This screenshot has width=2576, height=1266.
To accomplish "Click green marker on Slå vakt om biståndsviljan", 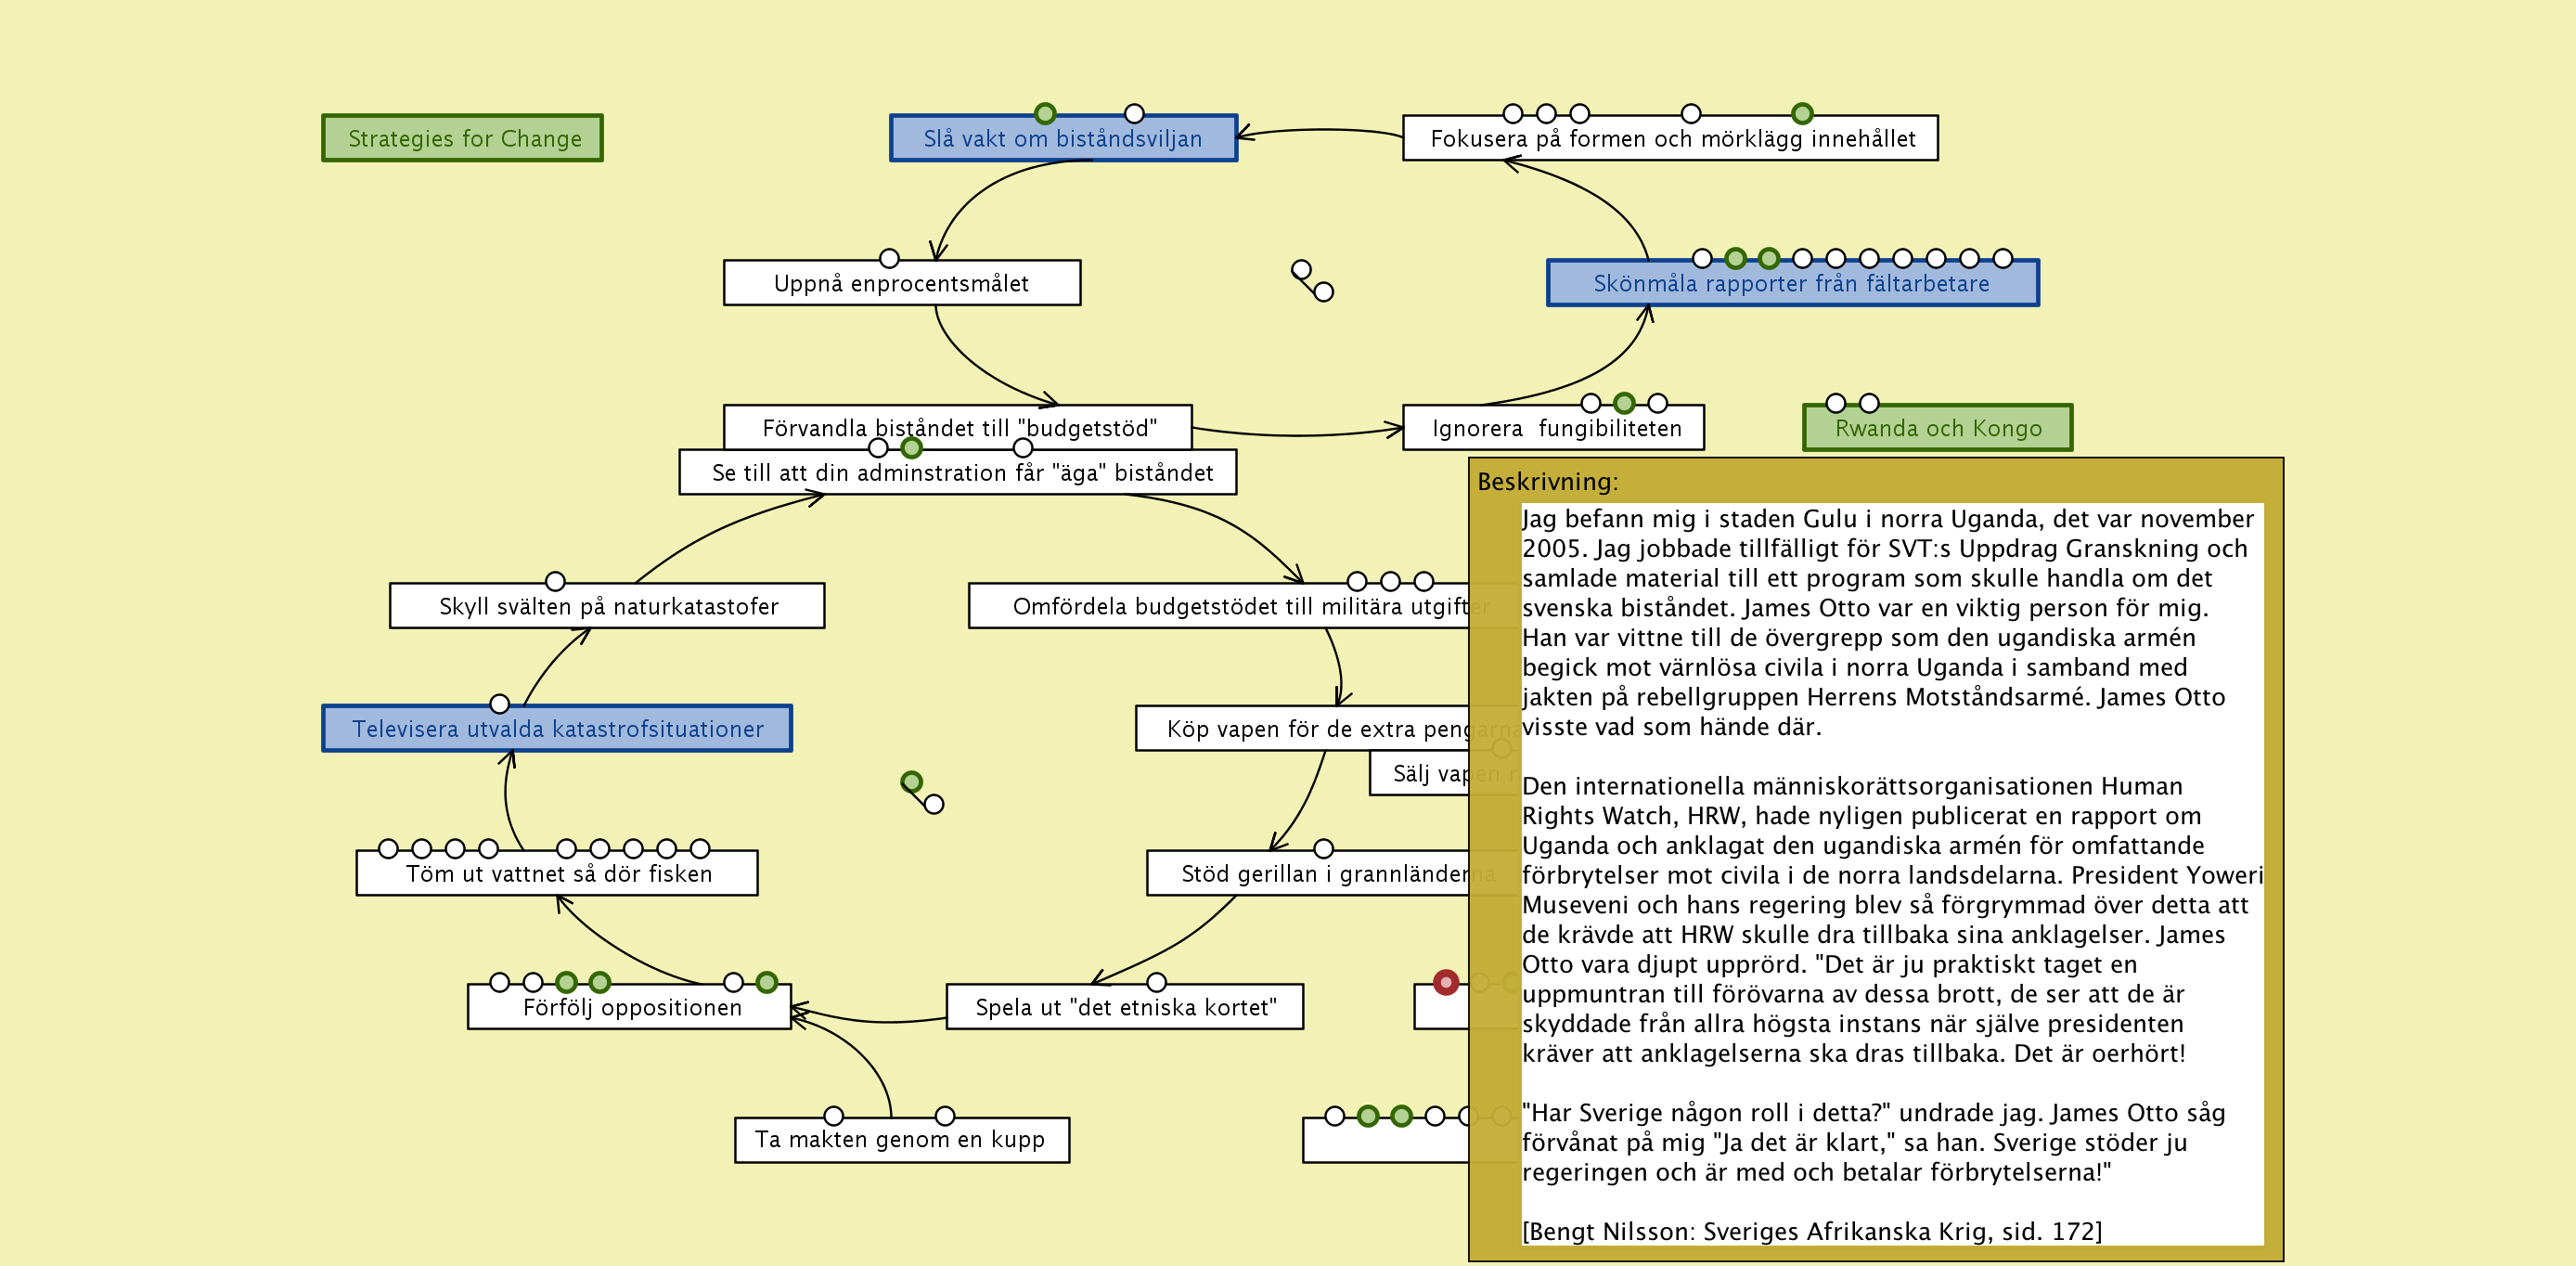I will 1045,113.
